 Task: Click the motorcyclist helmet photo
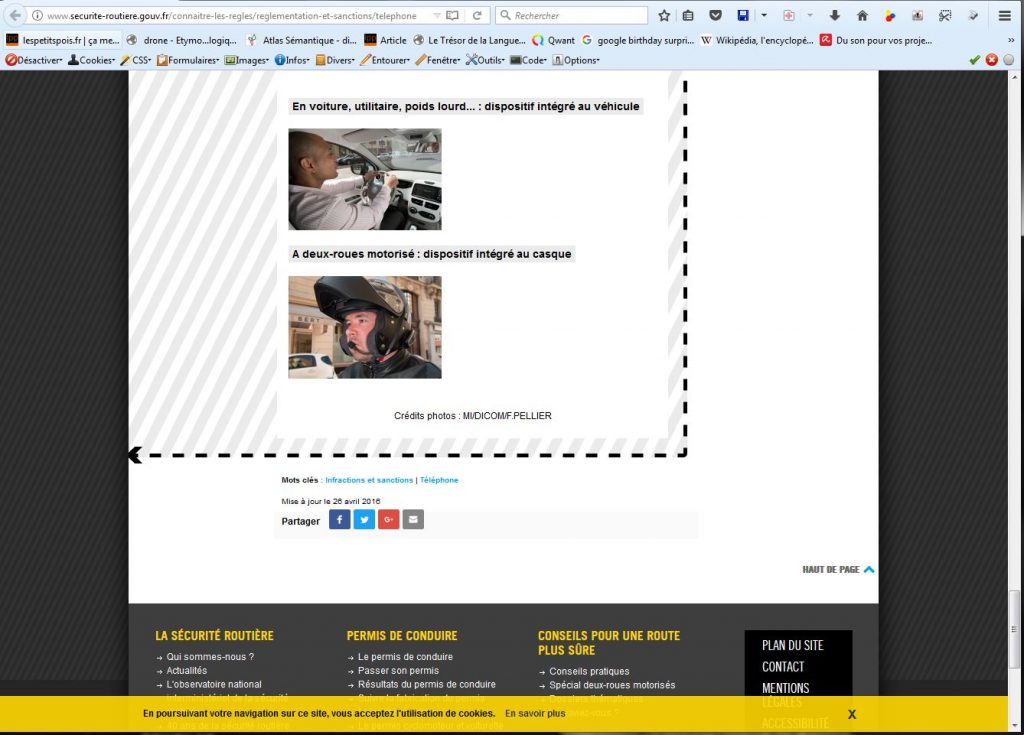(364, 327)
